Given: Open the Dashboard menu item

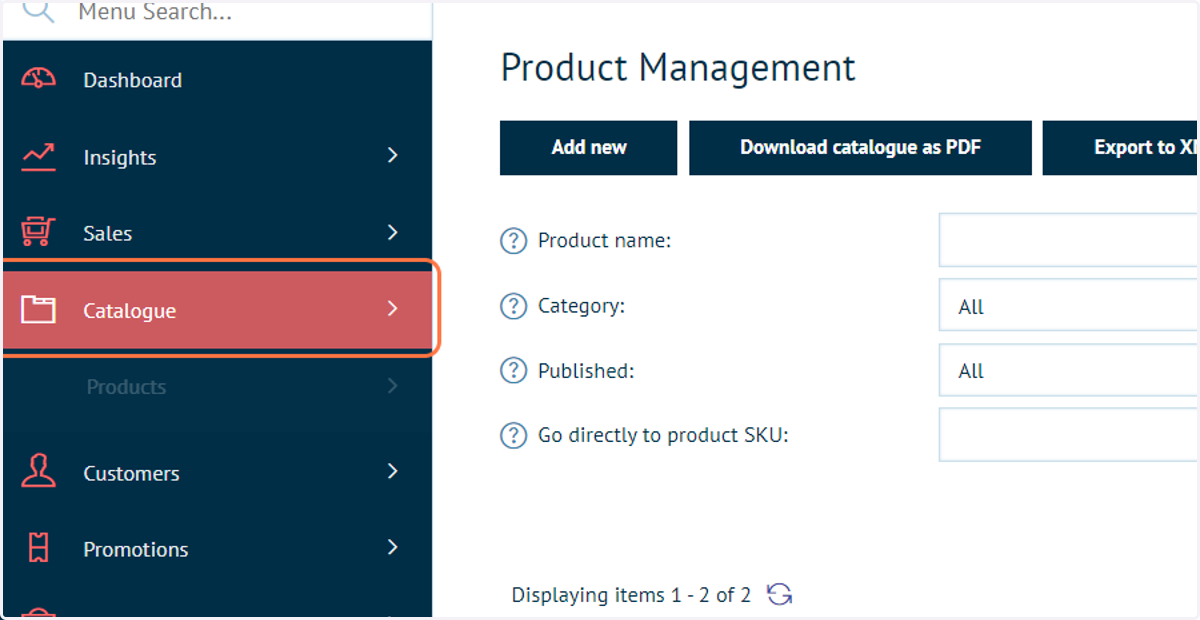Looking at the screenshot, I should [217, 80].
